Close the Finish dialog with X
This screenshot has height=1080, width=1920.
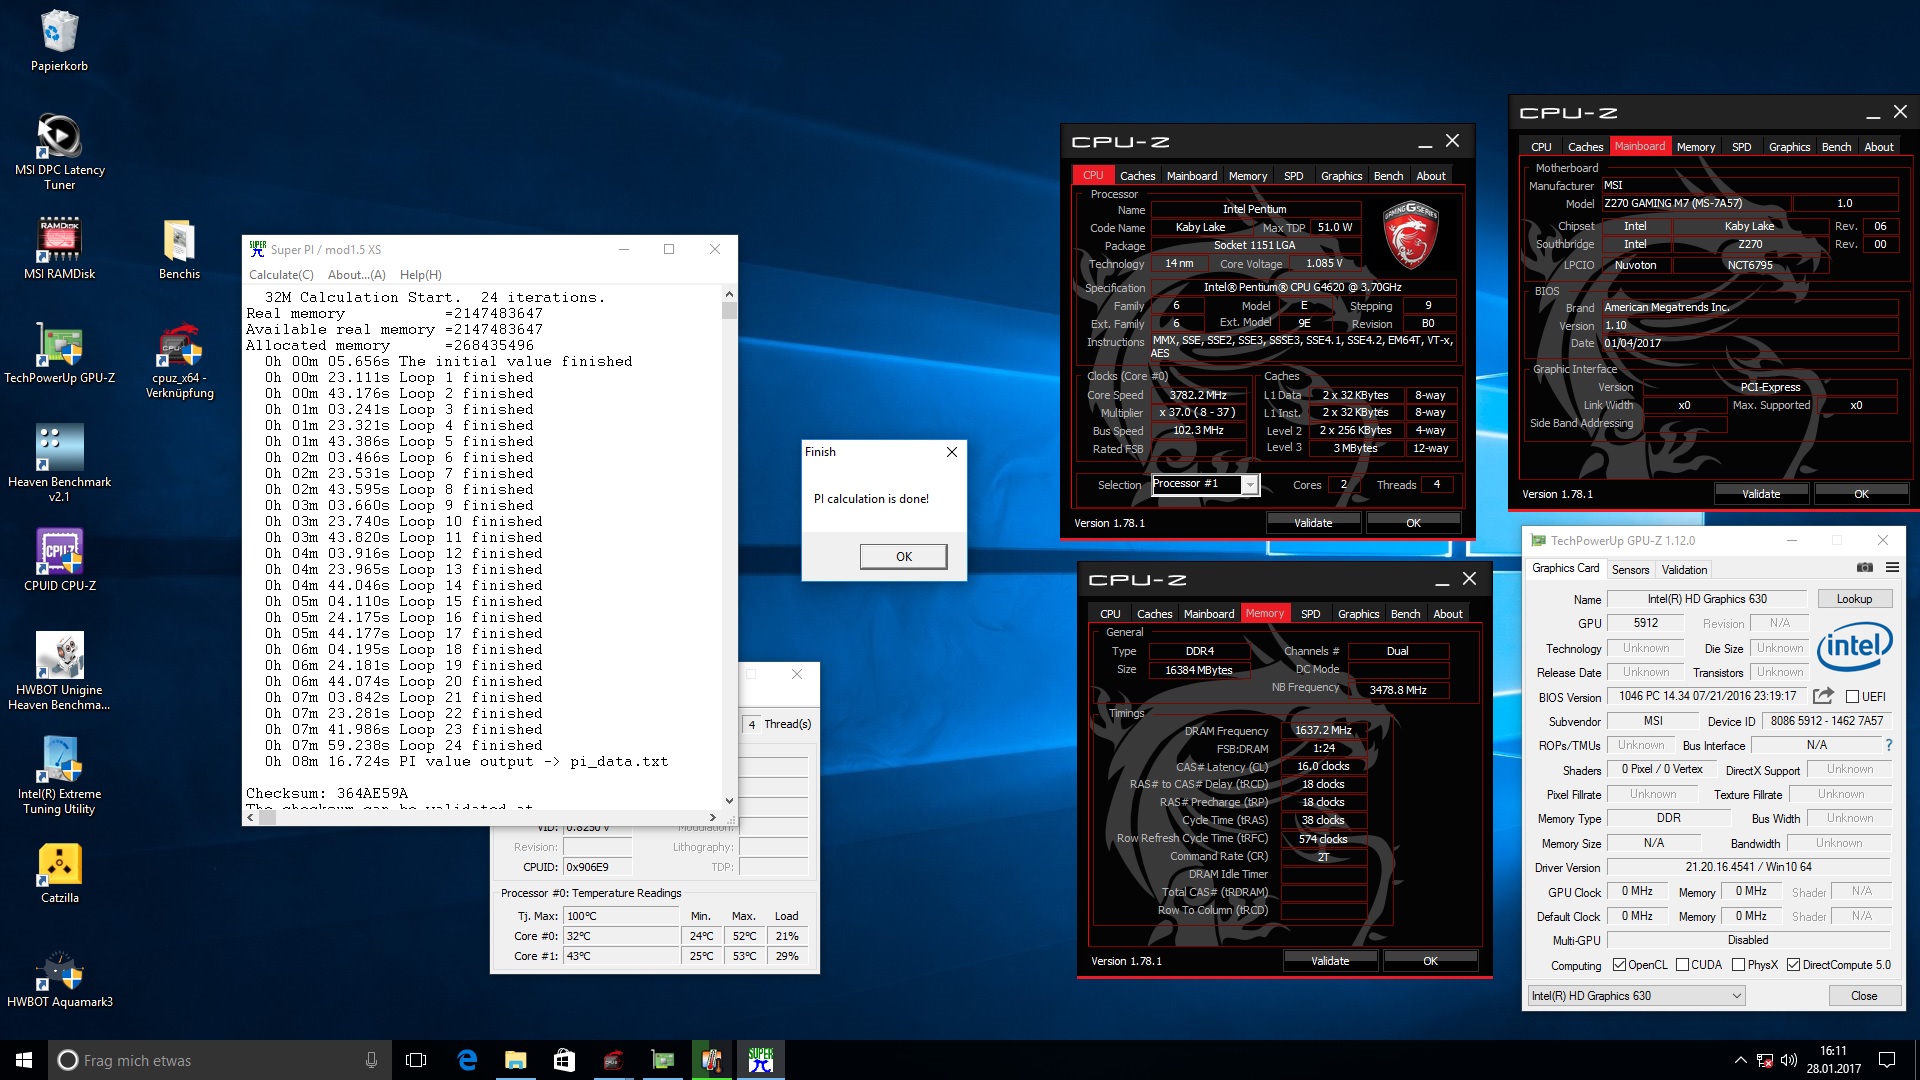pyautogui.click(x=952, y=452)
